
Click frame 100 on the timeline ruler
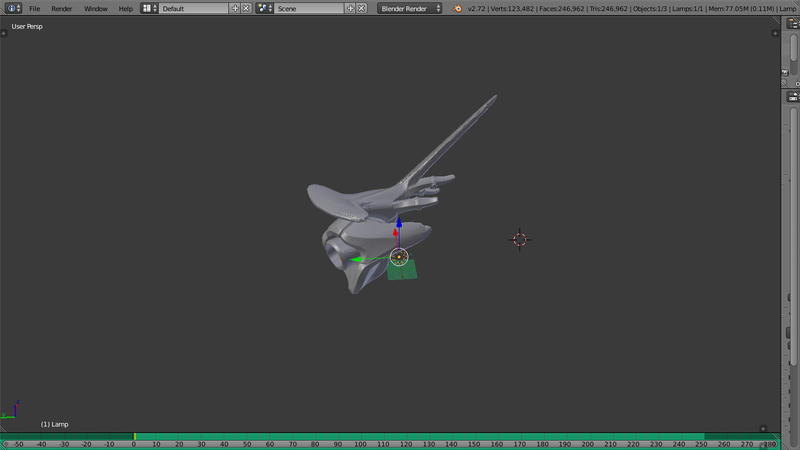click(360, 444)
